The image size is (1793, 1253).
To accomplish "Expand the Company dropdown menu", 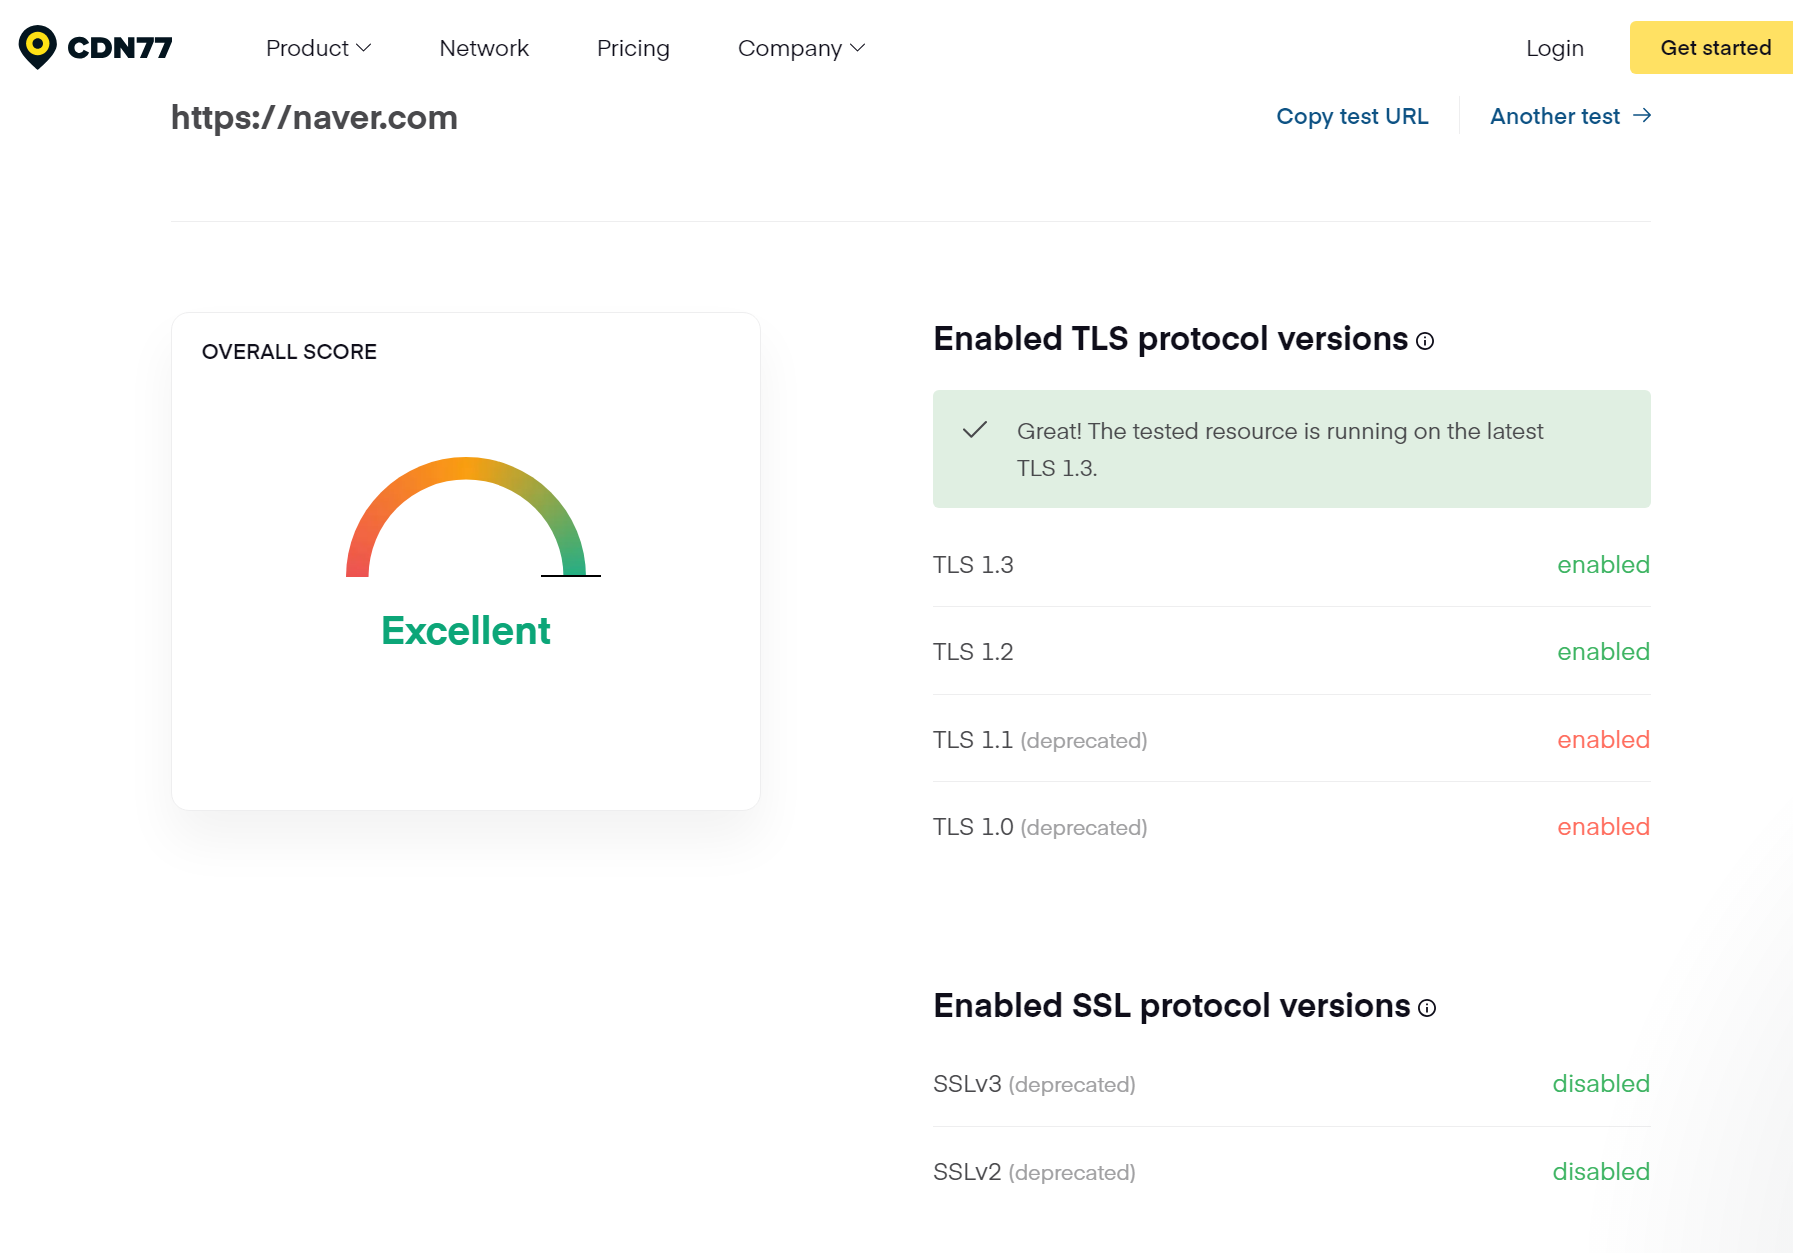I will click(x=801, y=48).
